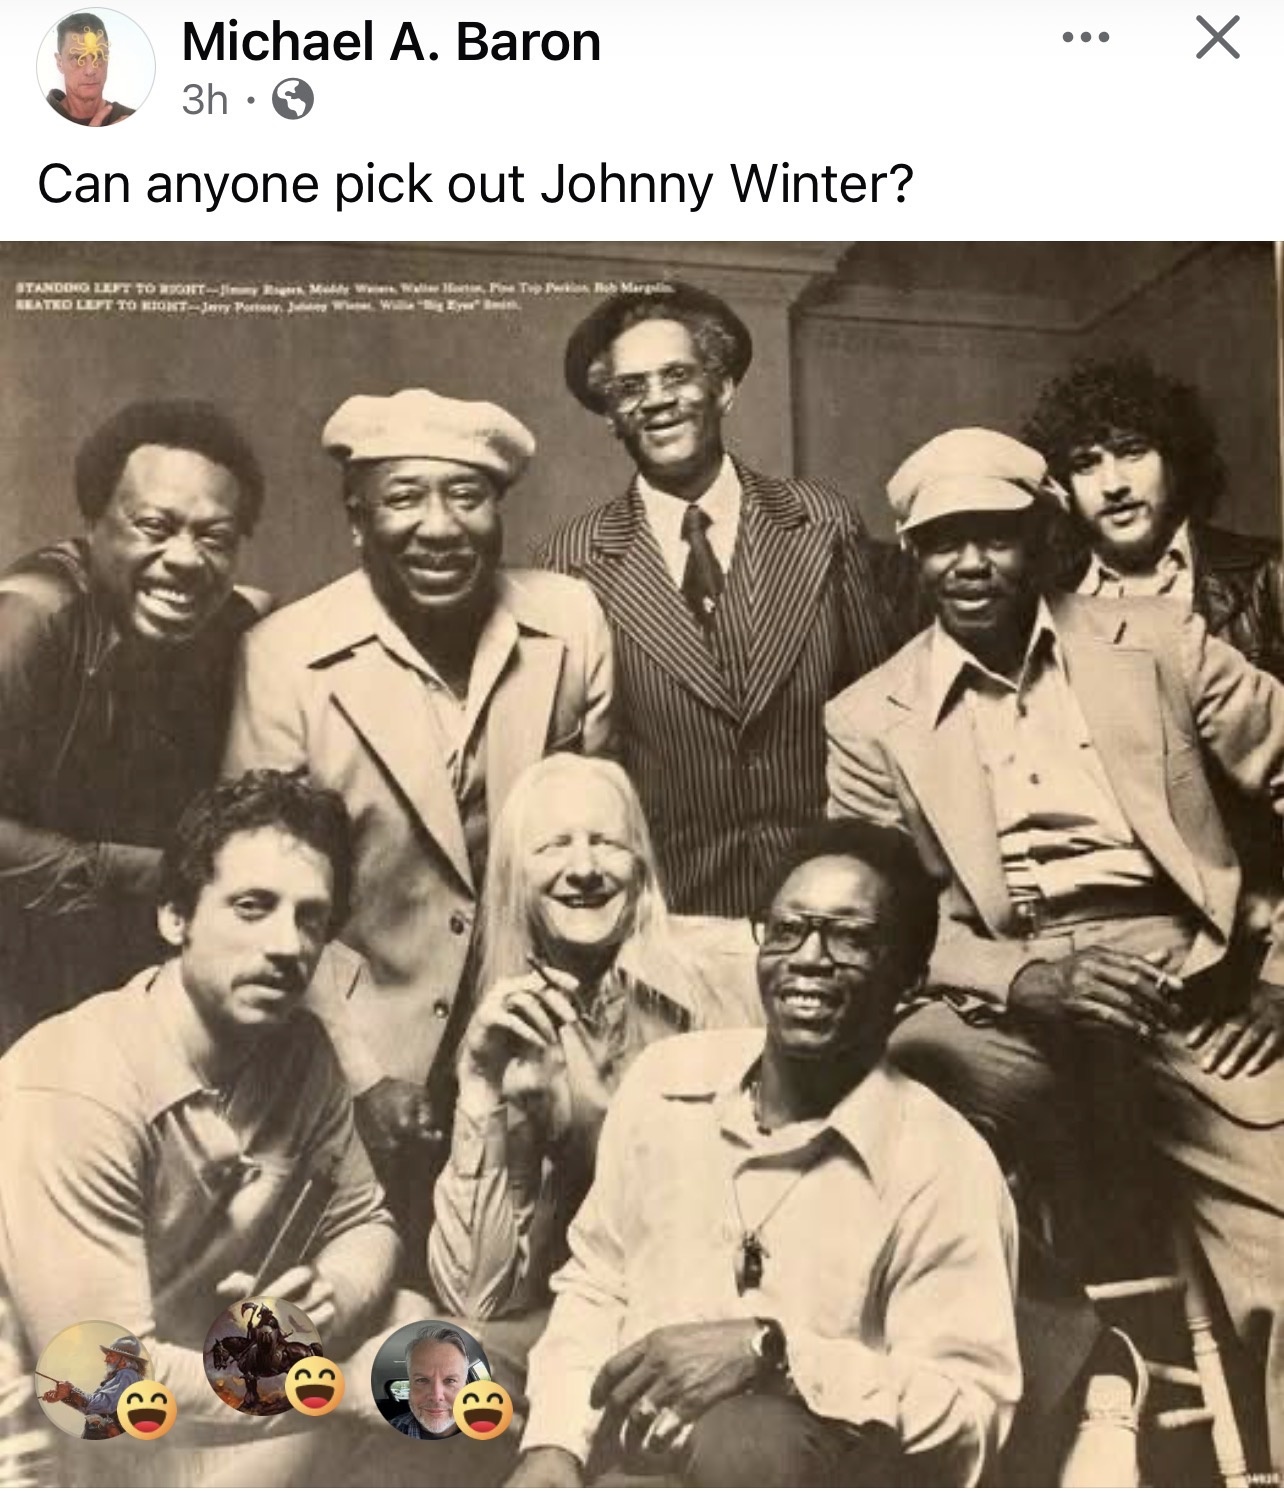This screenshot has height=1491, width=1284.
Task: Open Michael A. Baron's profile picture
Action: 96,69
